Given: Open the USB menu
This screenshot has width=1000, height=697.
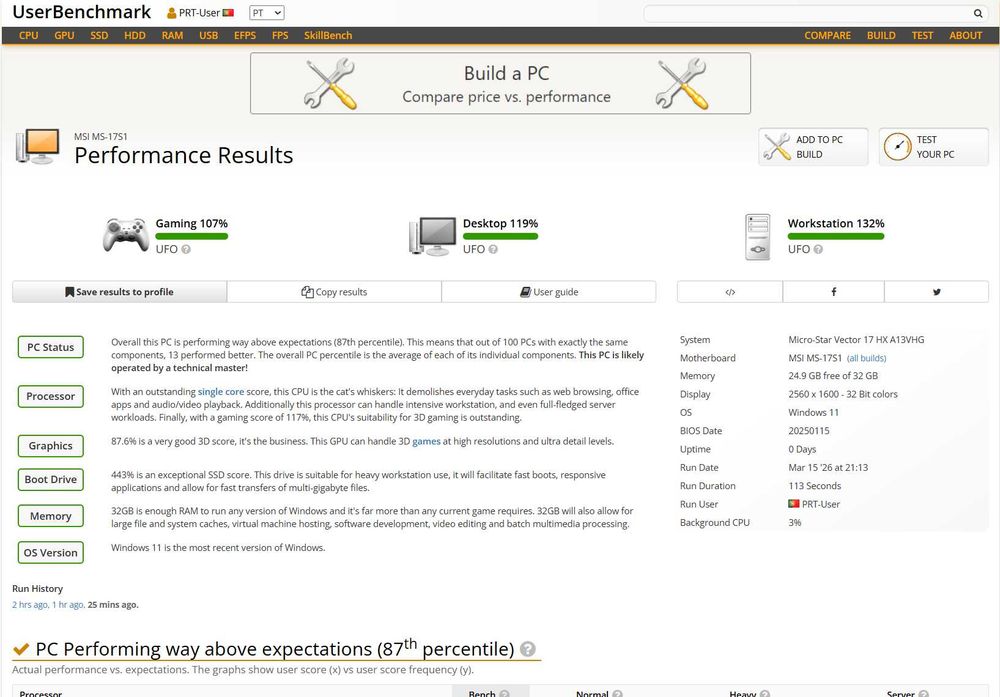Looking at the screenshot, I should tap(209, 36).
